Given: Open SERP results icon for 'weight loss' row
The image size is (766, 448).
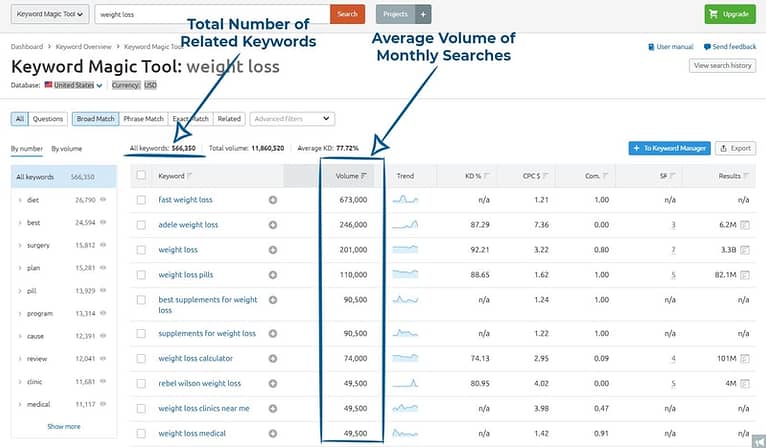Looking at the screenshot, I should click(745, 250).
